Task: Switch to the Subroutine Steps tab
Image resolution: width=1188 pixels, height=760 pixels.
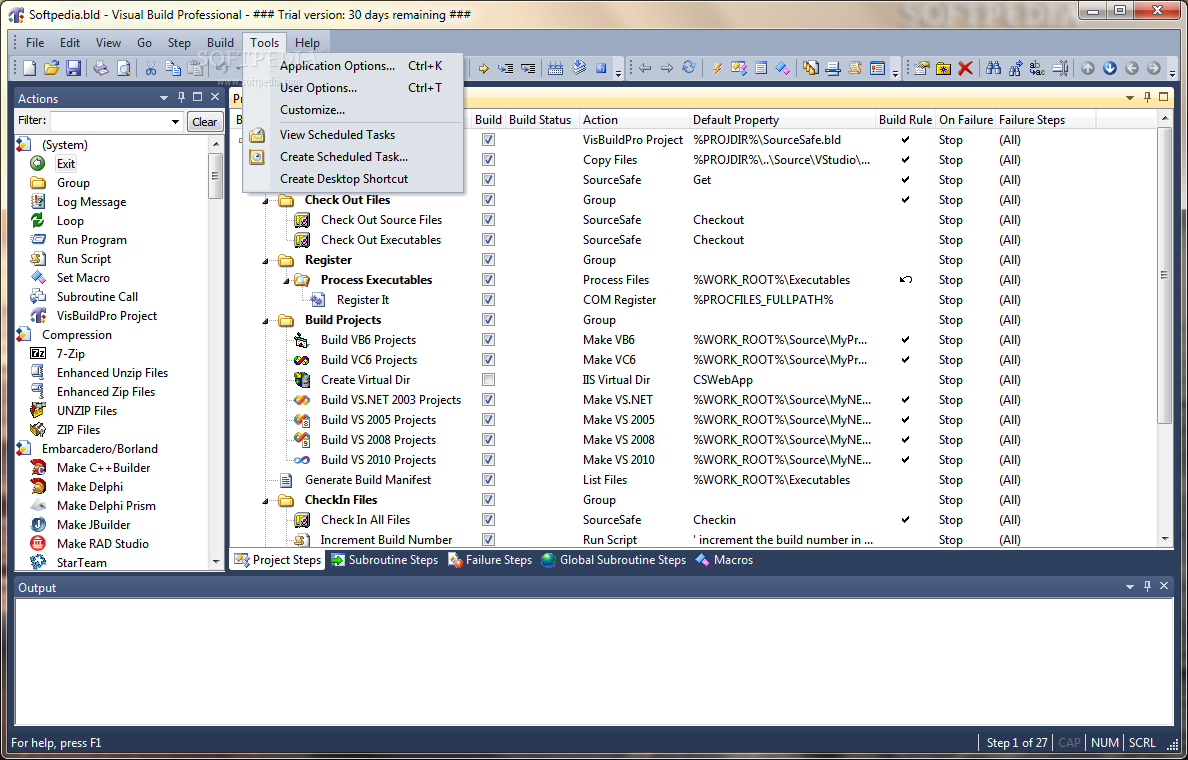Action: (385, 560)
